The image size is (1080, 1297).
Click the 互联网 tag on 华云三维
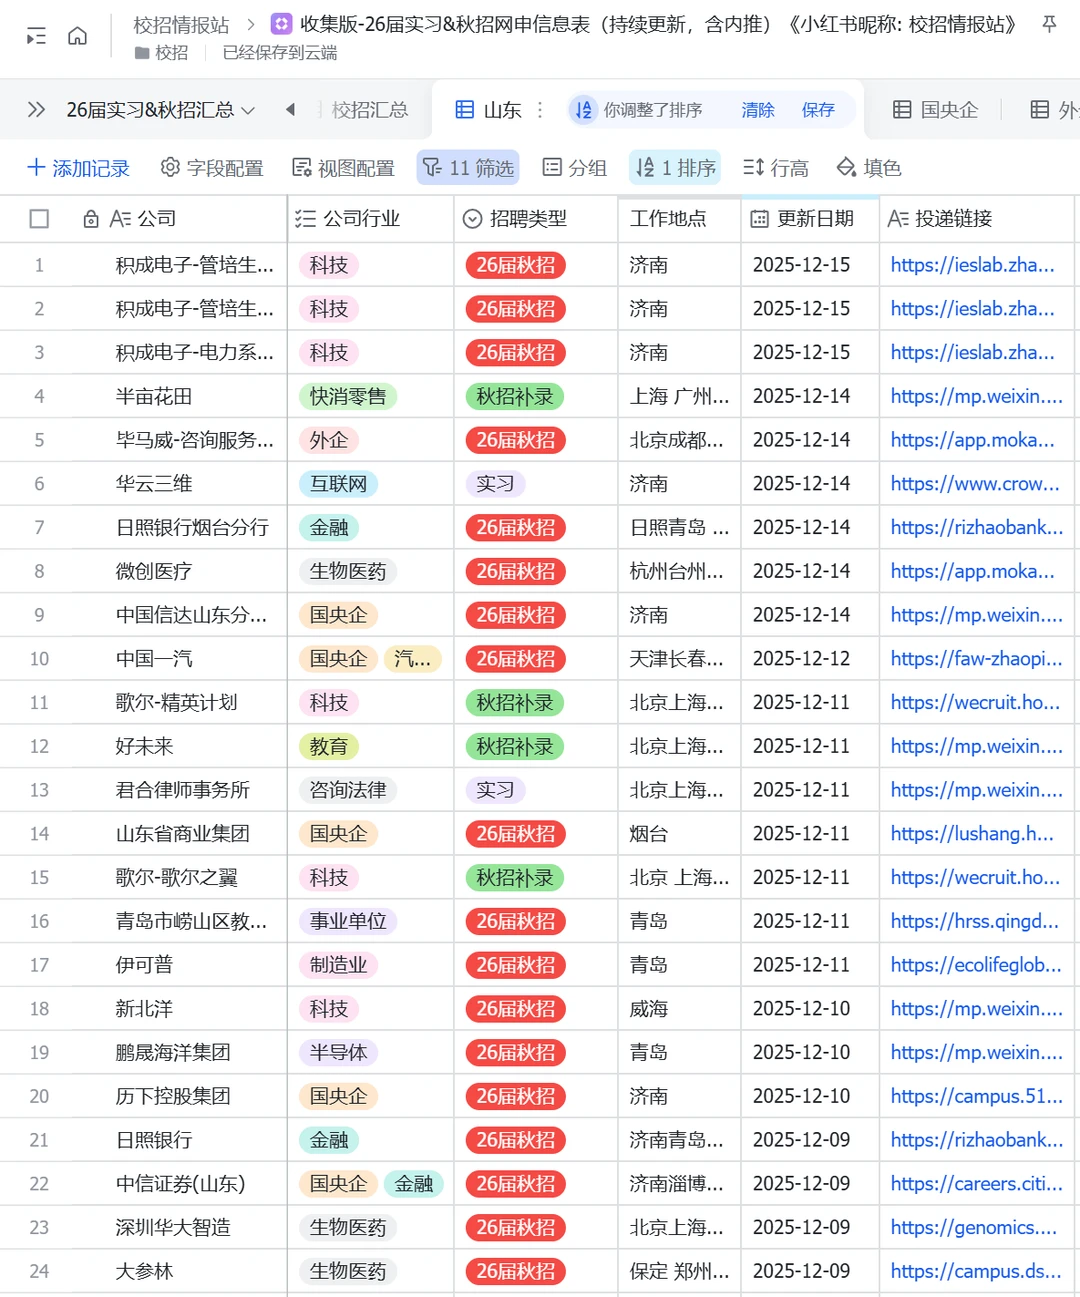pyautogui.click(x=338, y=484)
